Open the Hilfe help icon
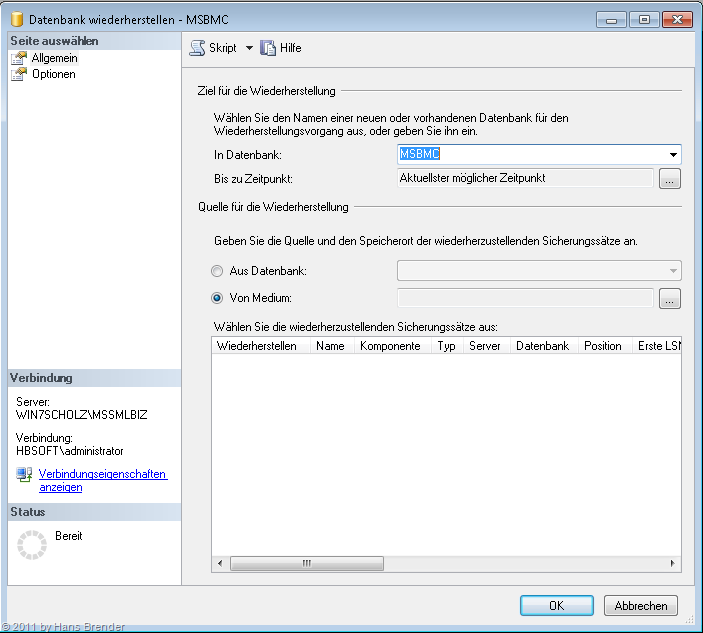Image resolution: width=703 pixels, height=633 pixels. coord(268,48)
